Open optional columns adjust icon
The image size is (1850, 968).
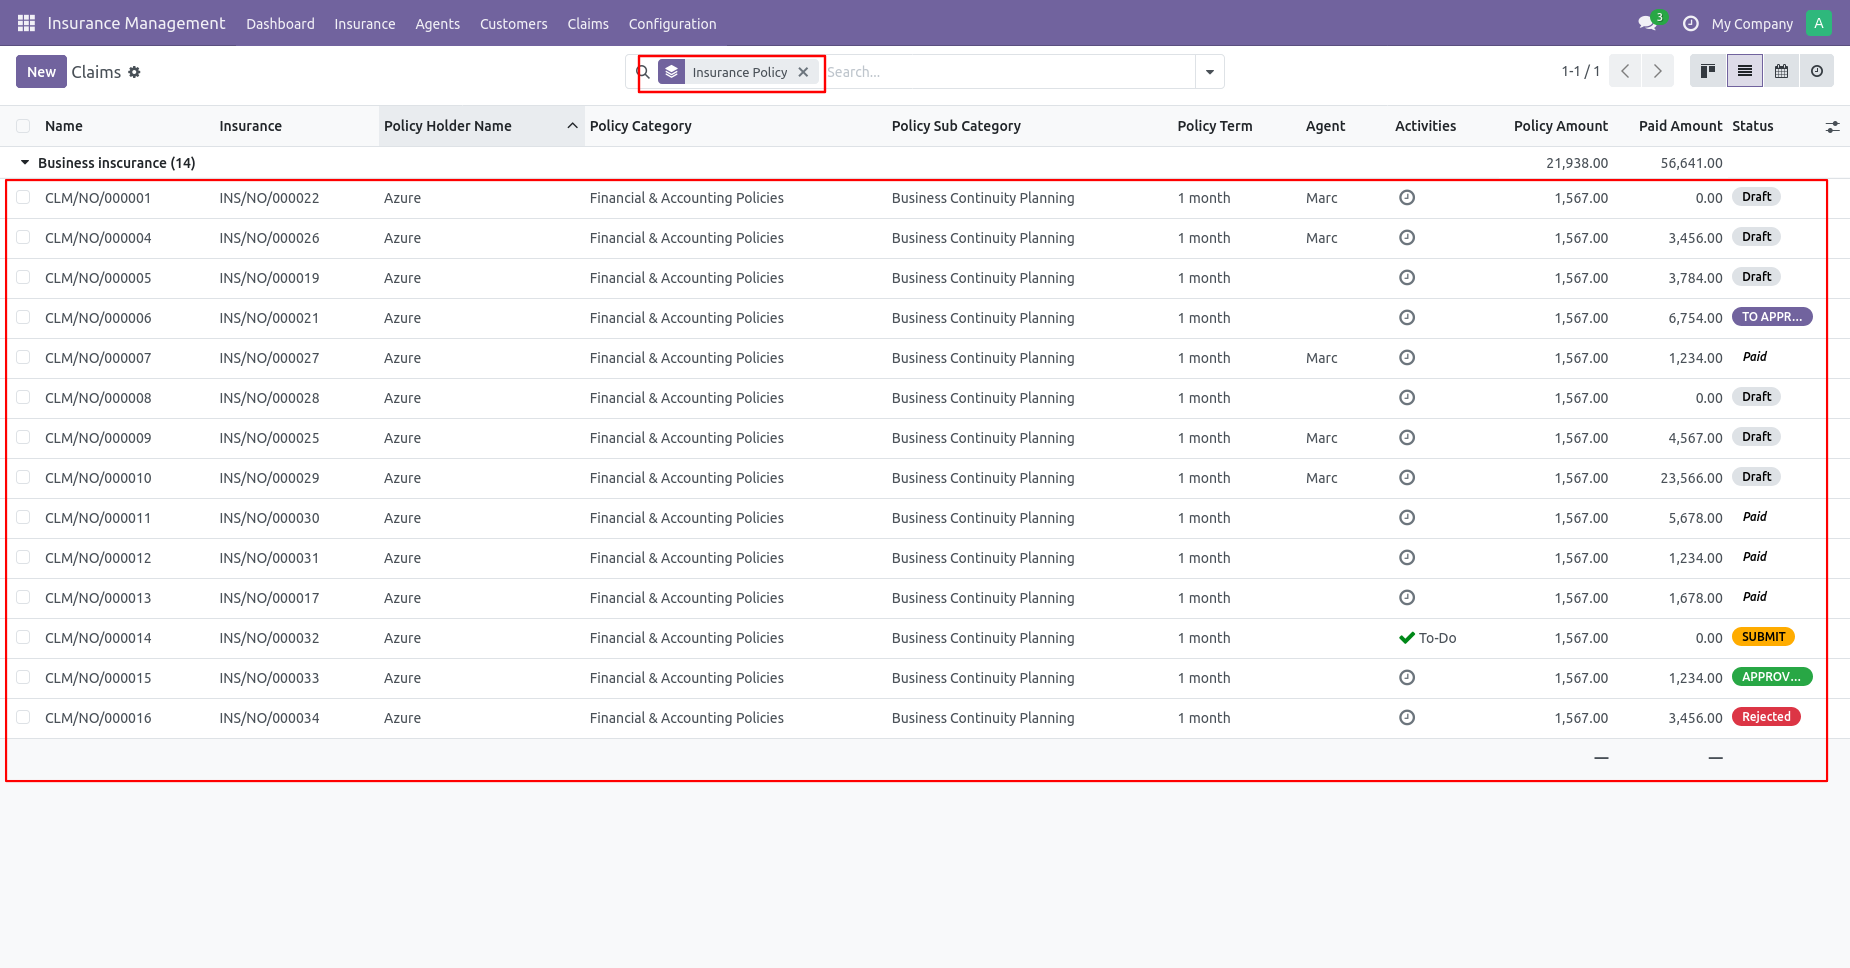1832,127
